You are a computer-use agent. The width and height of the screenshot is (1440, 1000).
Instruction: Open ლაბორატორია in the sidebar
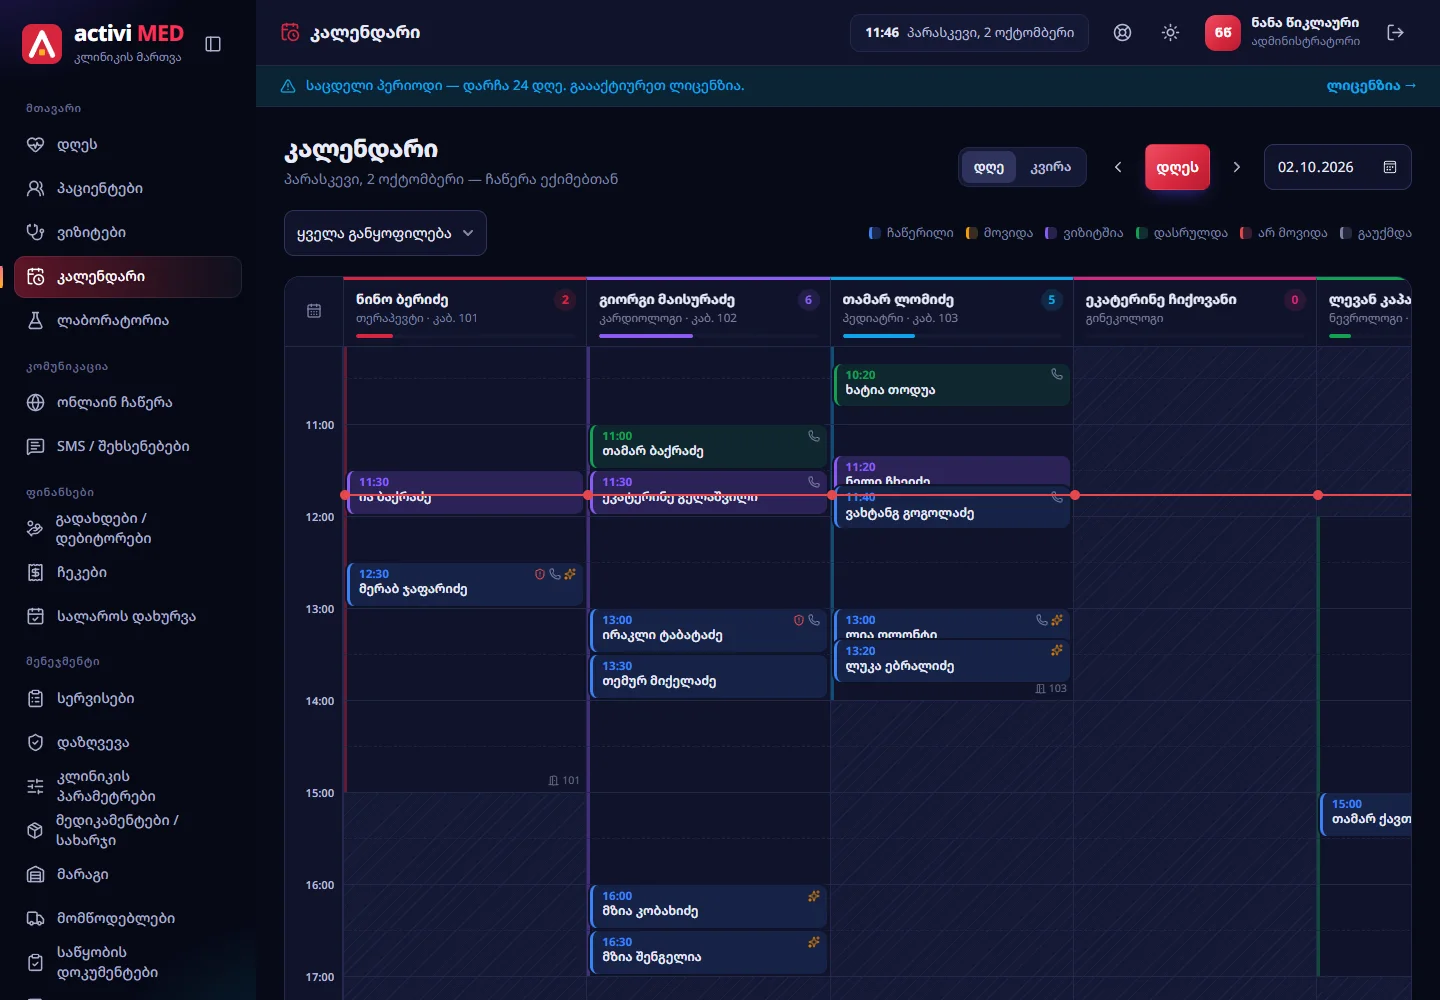(128, 321)
